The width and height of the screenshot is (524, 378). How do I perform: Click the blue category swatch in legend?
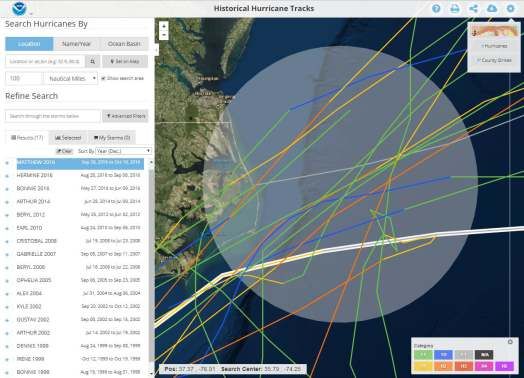(443, 355)
